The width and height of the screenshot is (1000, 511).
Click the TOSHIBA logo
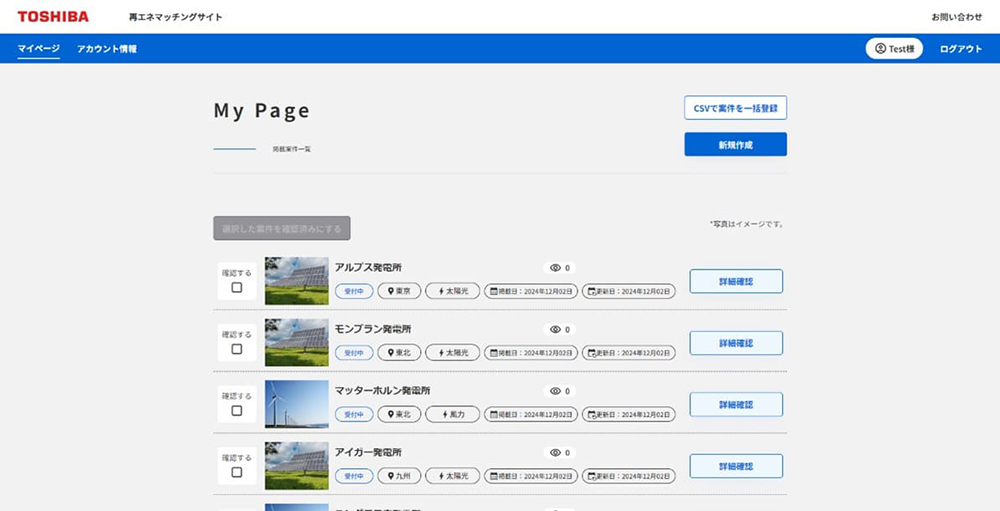point(53,17)
